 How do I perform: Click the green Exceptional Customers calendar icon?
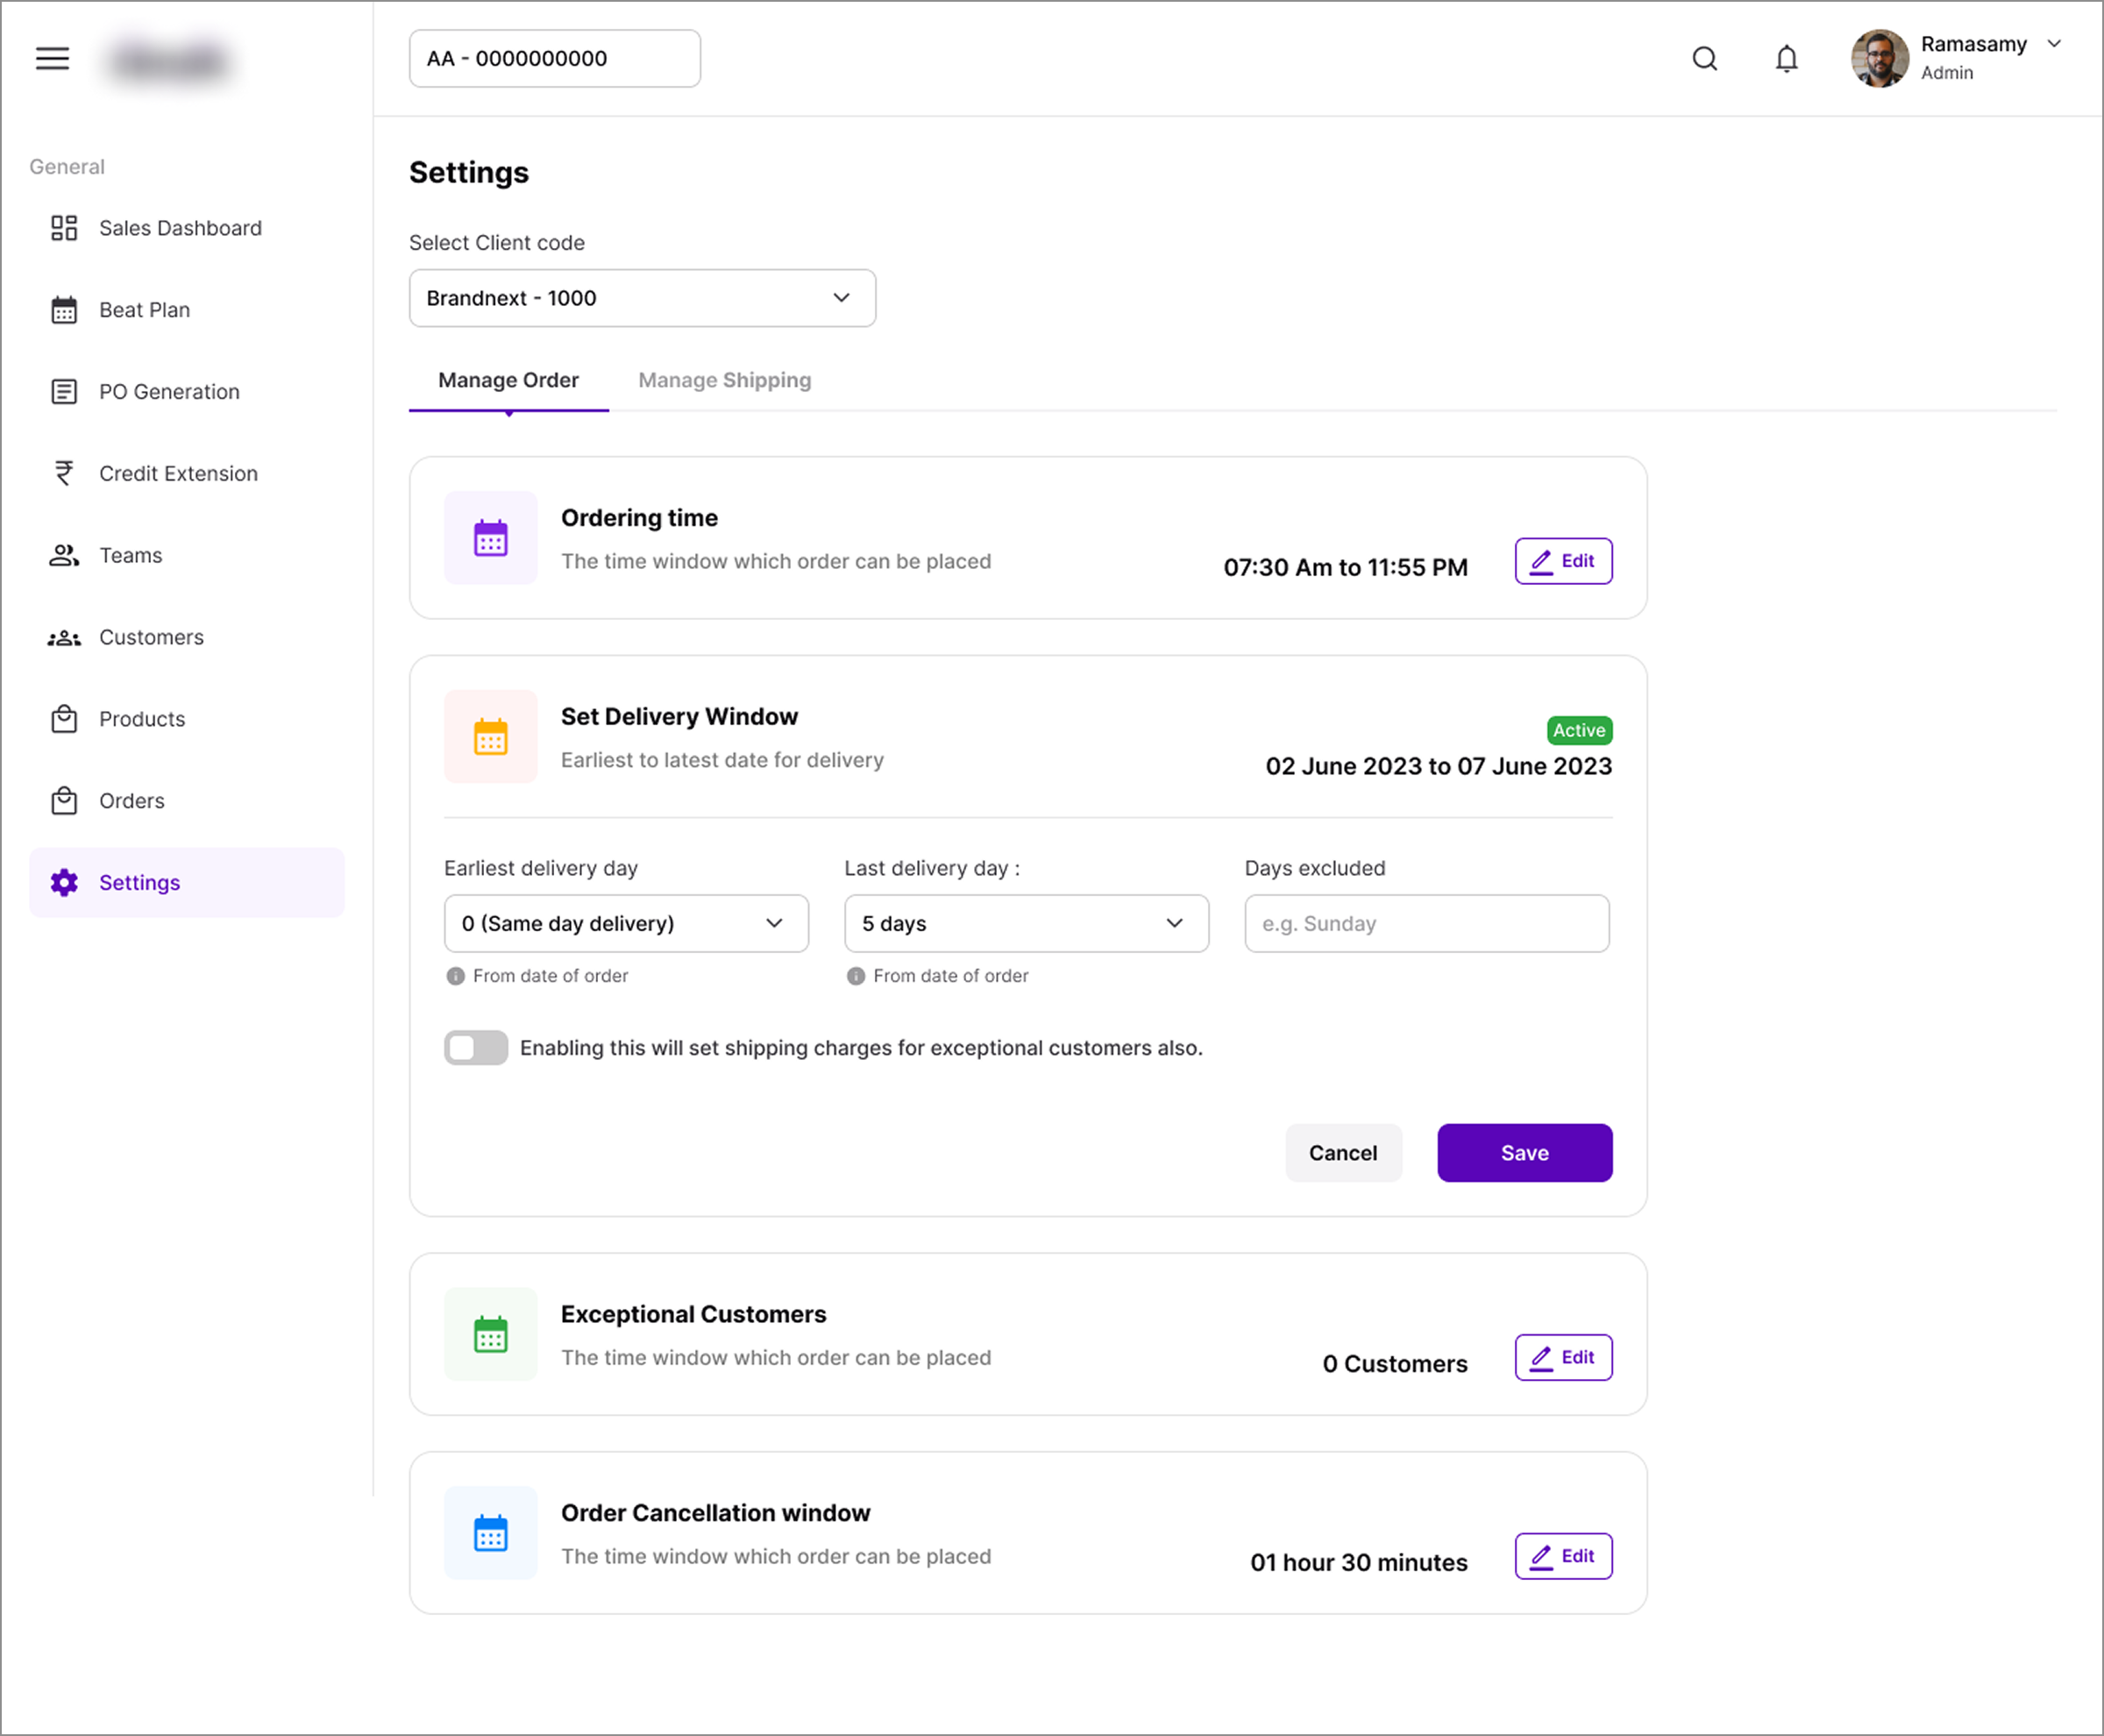click(x=491, y=1334)
